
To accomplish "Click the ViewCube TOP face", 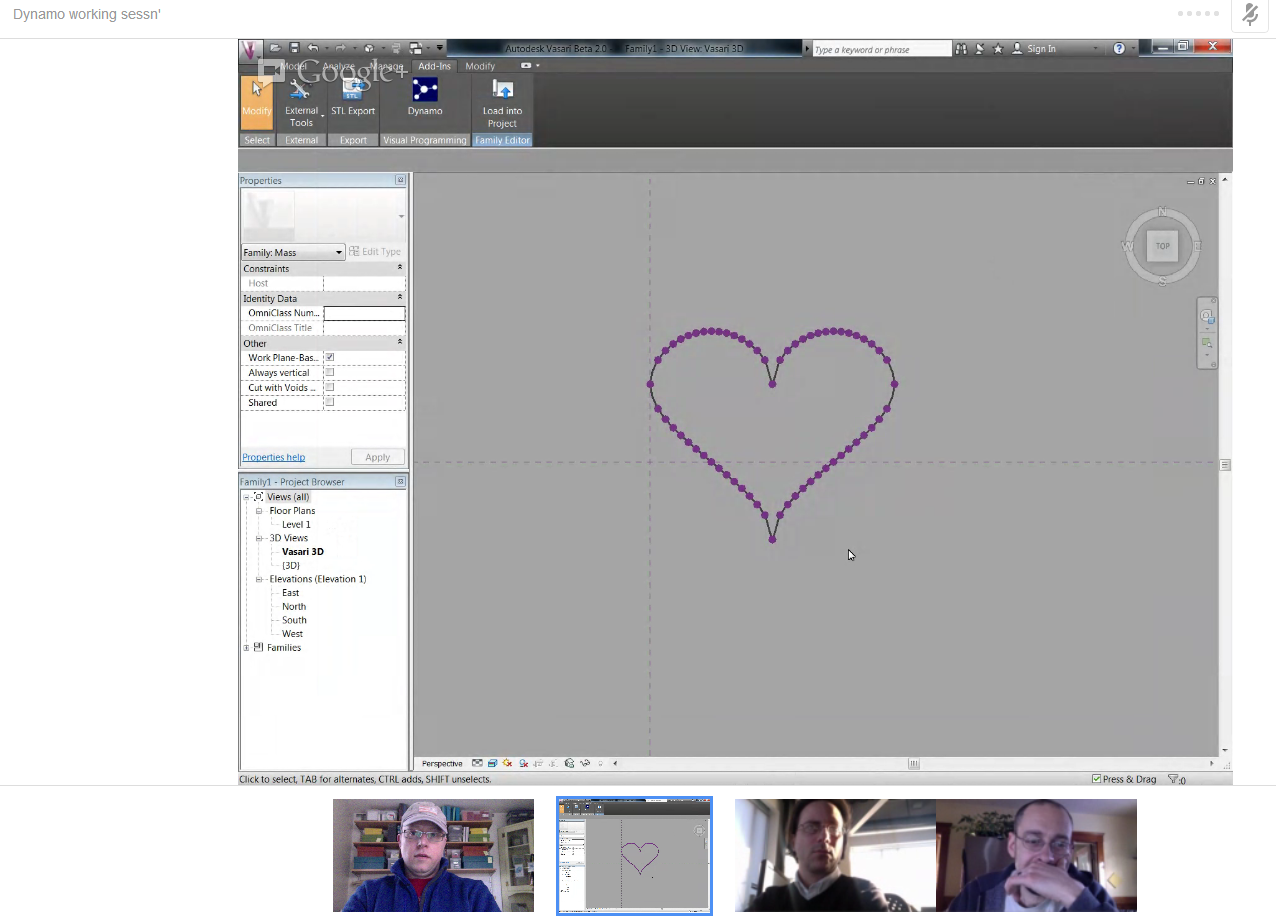I will click(1162, 246).
